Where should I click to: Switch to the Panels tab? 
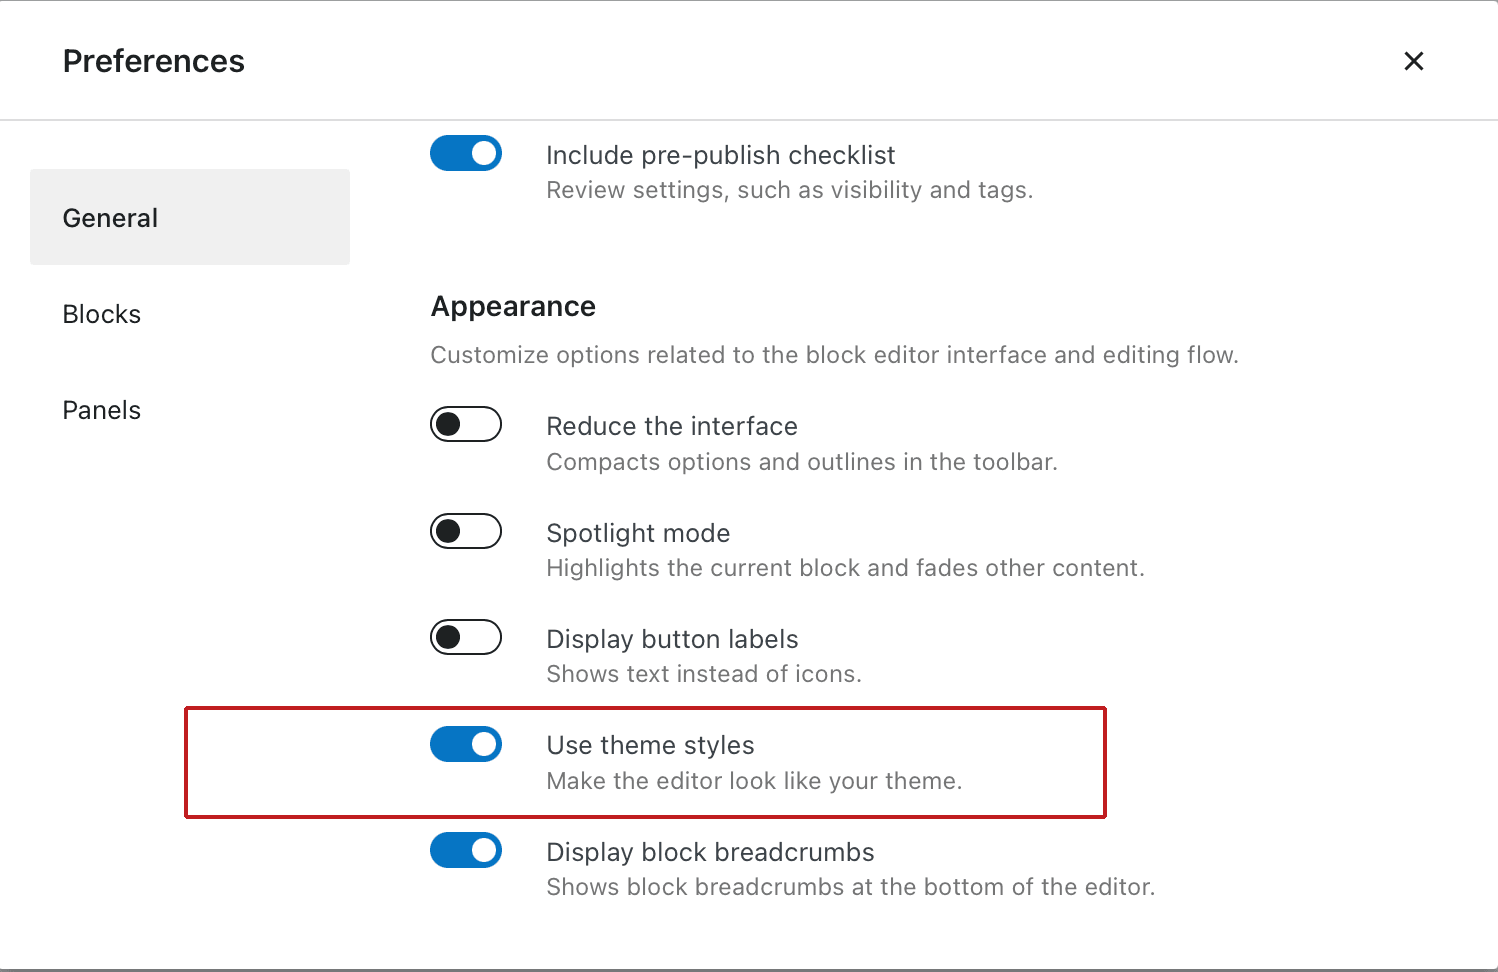pos(102,410)
